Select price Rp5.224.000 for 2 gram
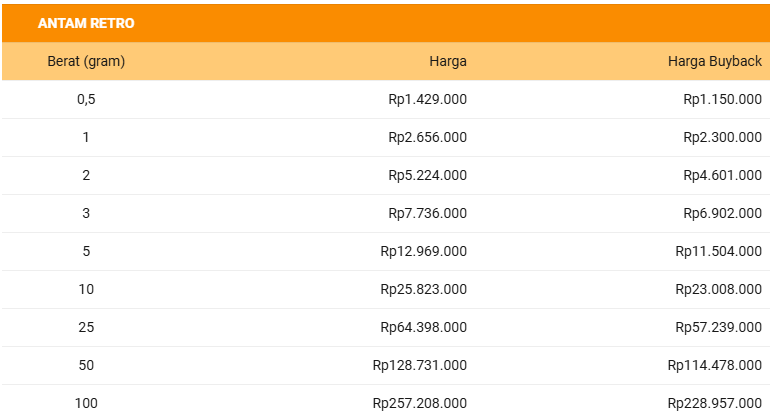The width and height of the screenshot is (773, 416). 427,175
